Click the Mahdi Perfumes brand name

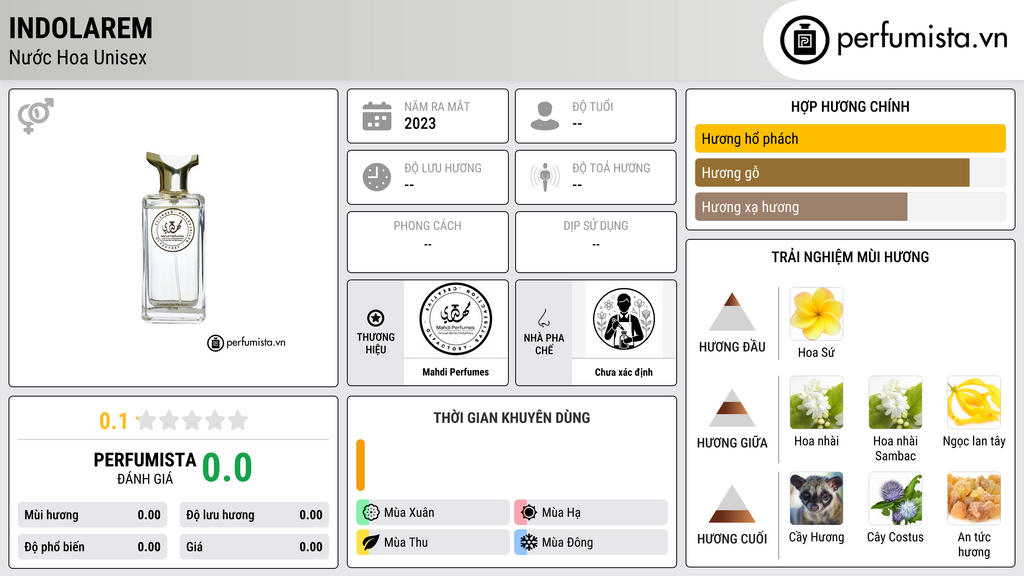[x=455, y=372]
